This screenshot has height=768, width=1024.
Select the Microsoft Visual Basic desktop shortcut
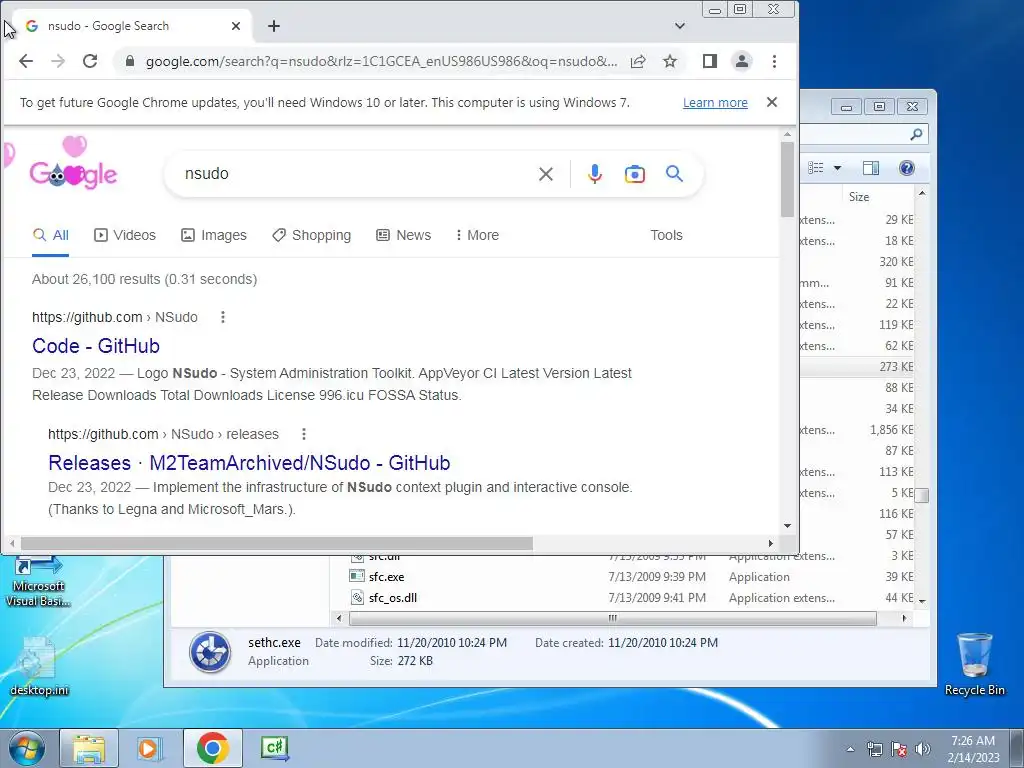click(x=38, y=583)
